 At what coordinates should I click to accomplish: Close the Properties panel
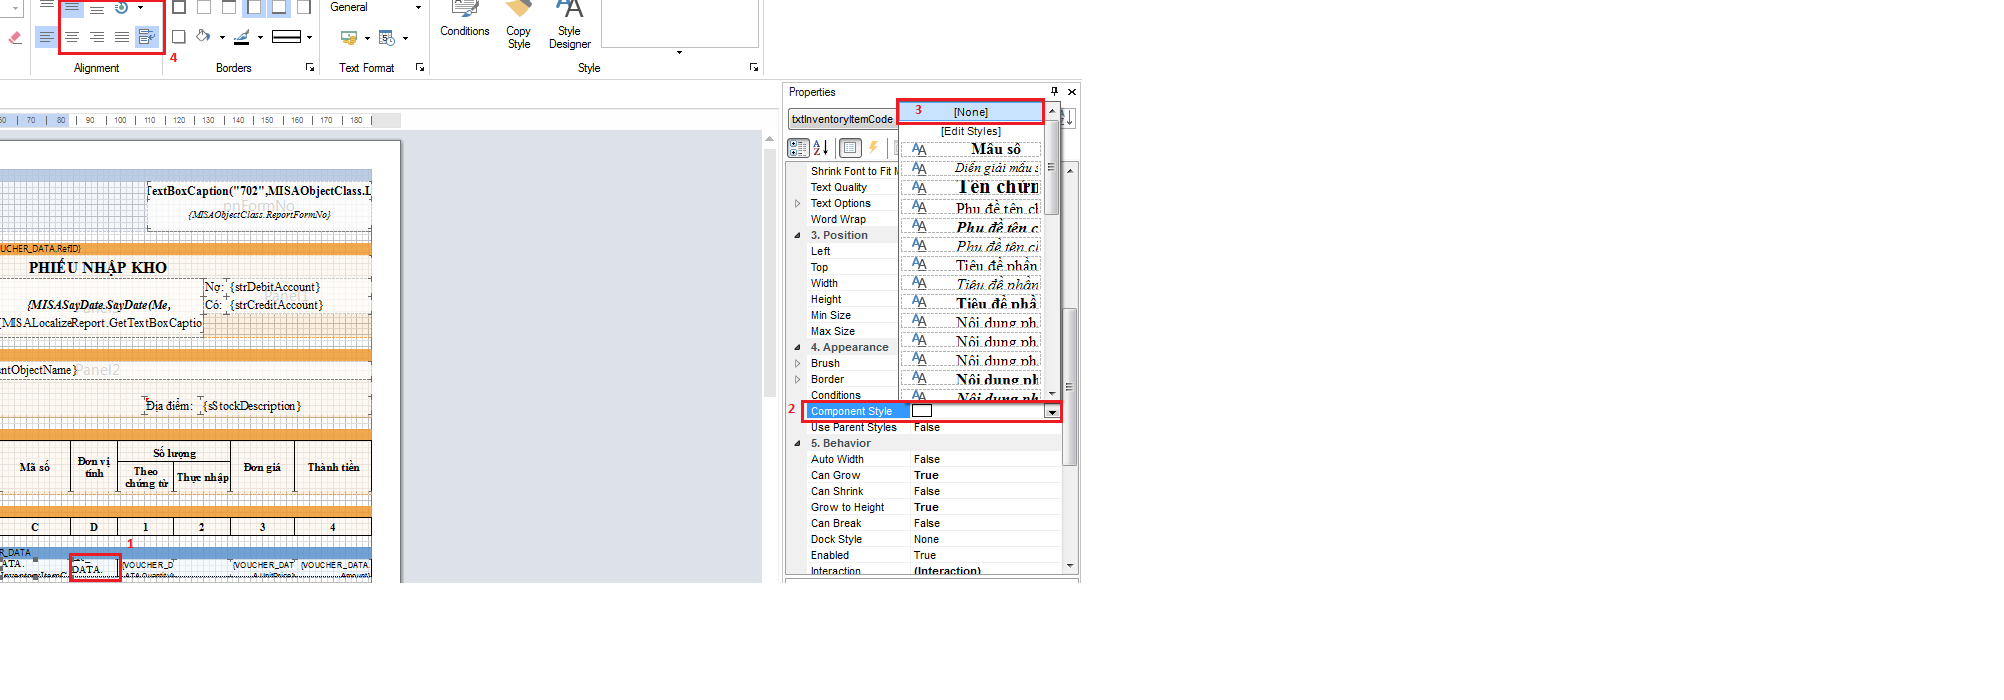pyautogui.click(x=1072, y=92)
